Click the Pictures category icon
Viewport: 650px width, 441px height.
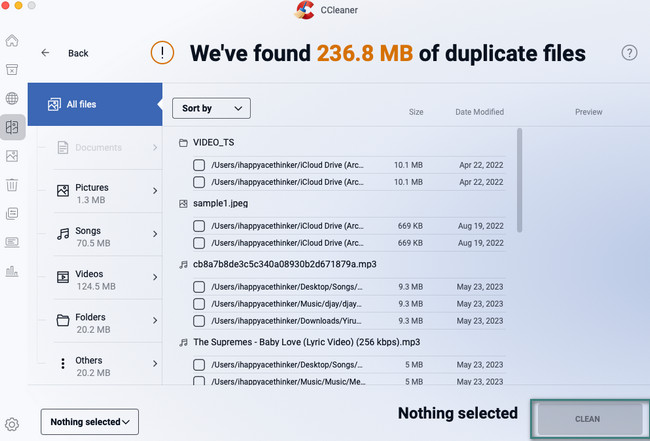point(63,191)
